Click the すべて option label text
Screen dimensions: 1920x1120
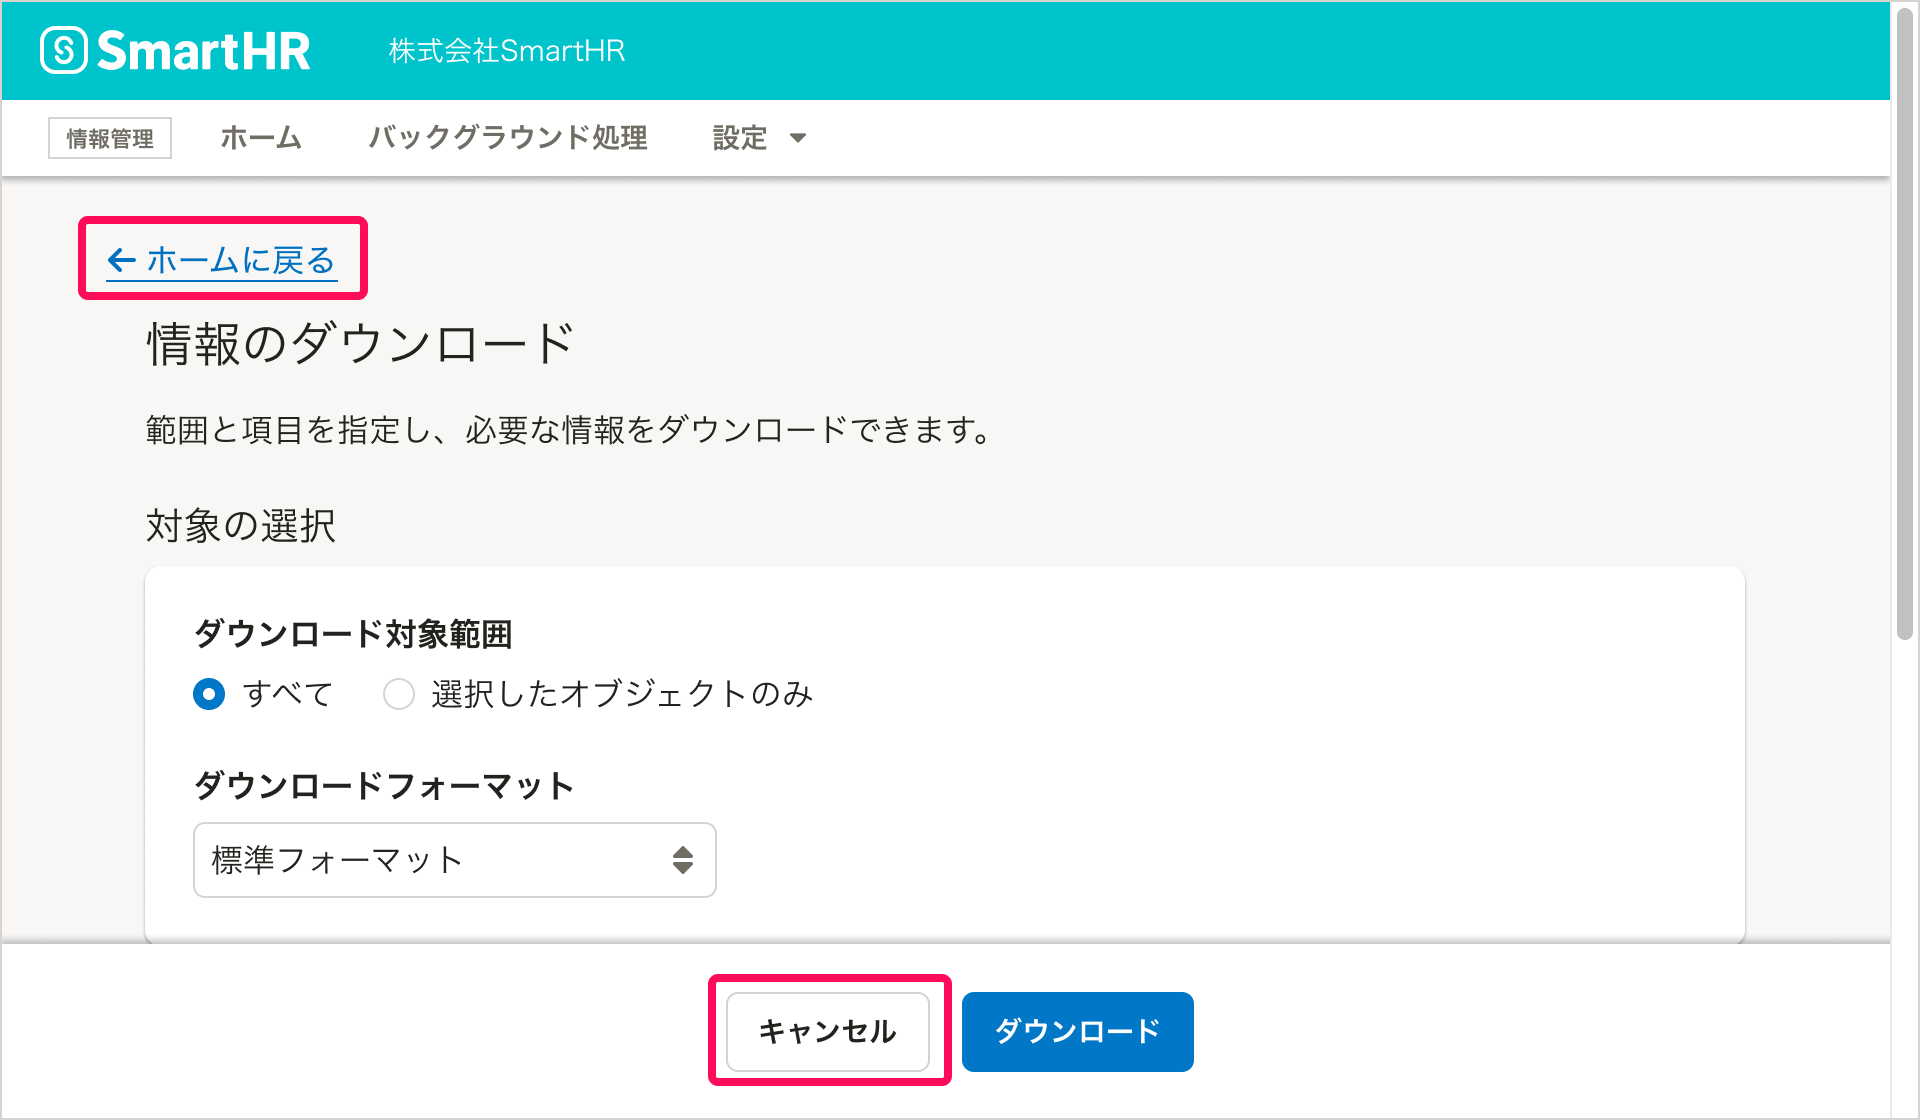click(x=288, y=694)
